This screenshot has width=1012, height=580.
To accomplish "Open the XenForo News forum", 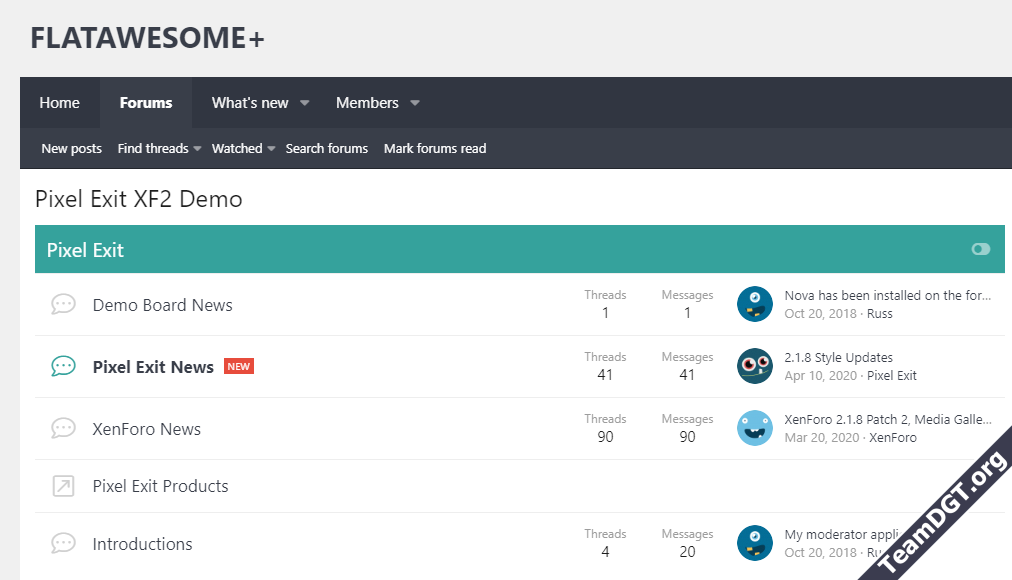I will point(147,429).
